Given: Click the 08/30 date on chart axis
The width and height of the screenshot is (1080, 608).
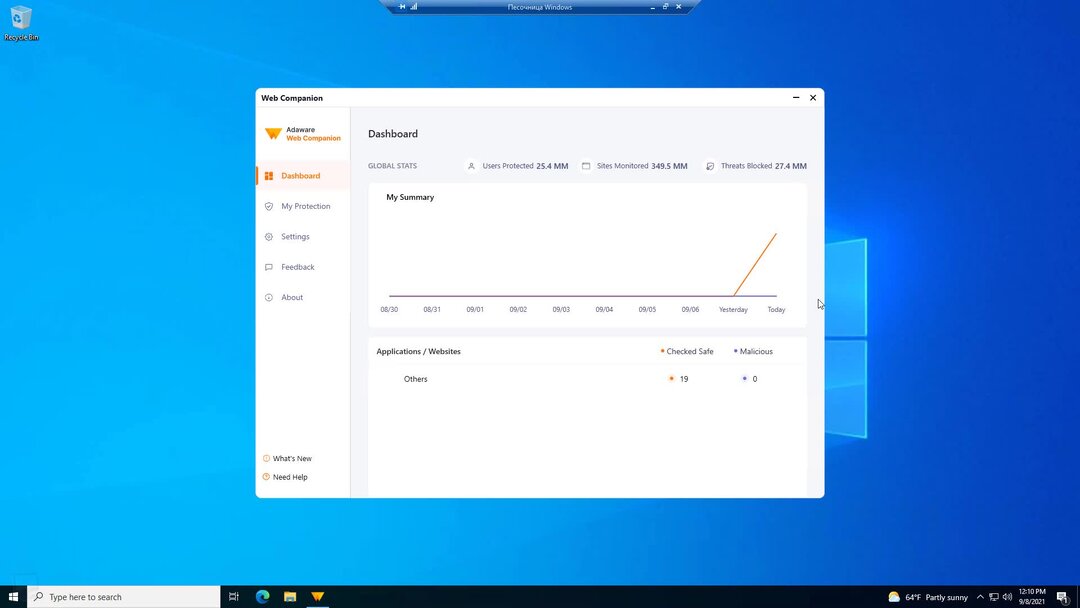Looking at the screenshot, I should click(x=389, y=310).
